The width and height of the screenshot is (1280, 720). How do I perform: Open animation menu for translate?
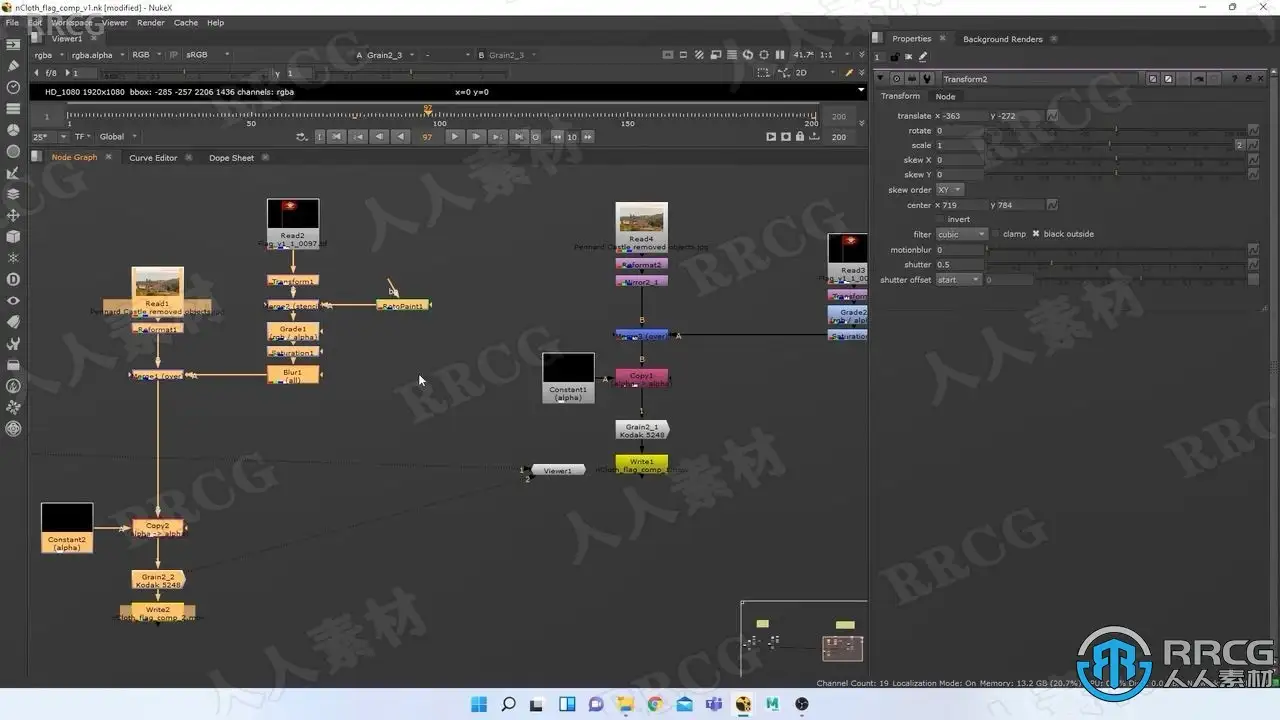1052,116
